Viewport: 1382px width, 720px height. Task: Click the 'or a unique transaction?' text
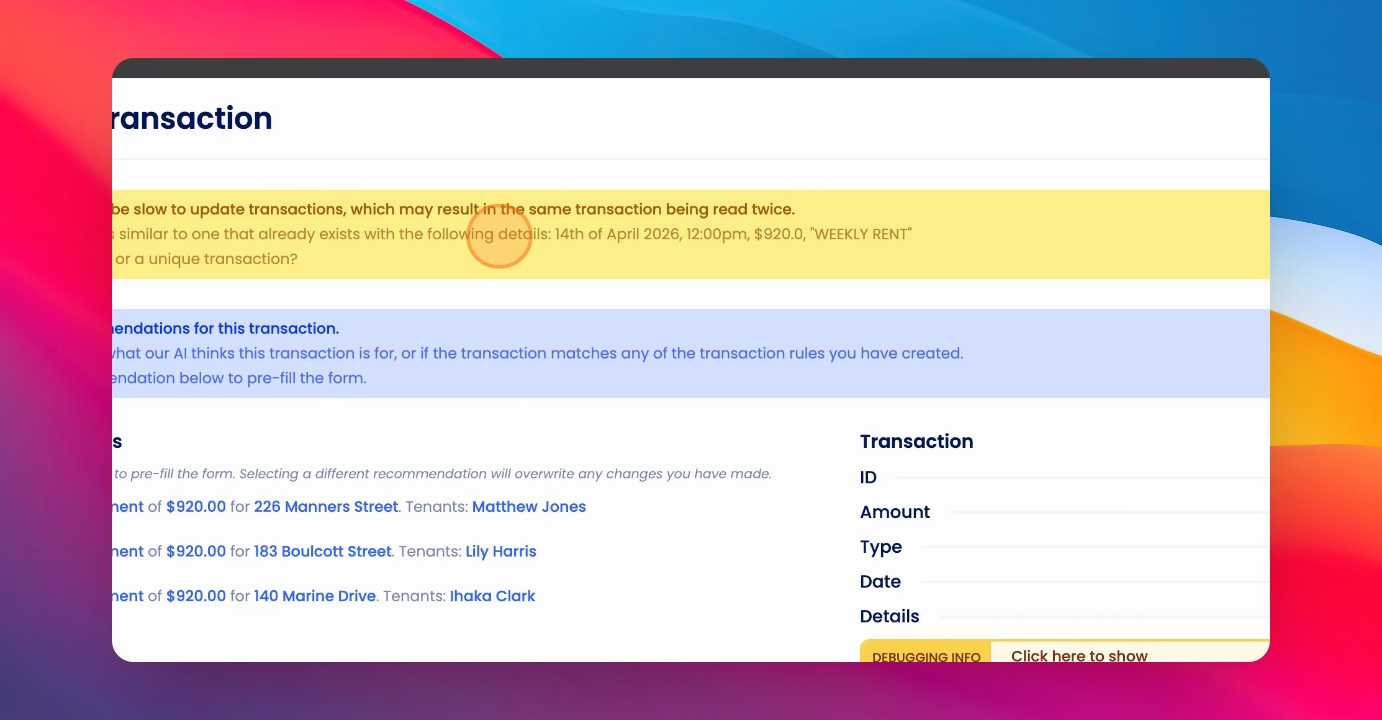pyautogui.click(x=206, y=259)
